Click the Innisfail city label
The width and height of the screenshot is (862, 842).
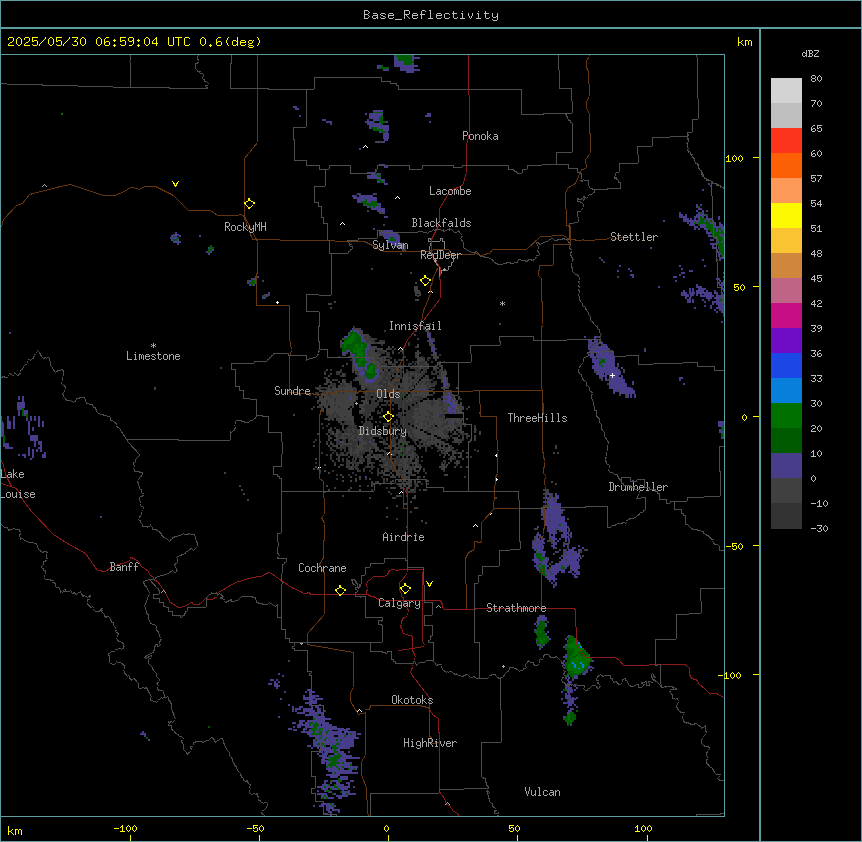pyautogui.click(x=415, y=326)
